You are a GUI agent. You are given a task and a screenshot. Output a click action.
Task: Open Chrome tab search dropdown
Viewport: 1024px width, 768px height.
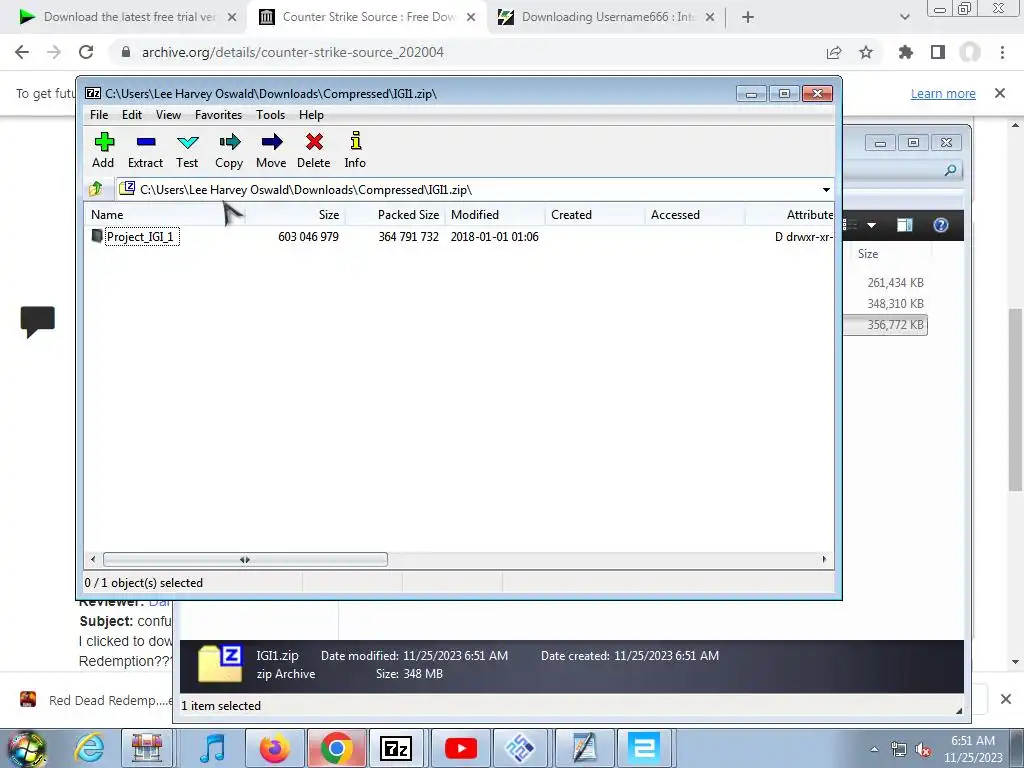click(x=904, y=18)
